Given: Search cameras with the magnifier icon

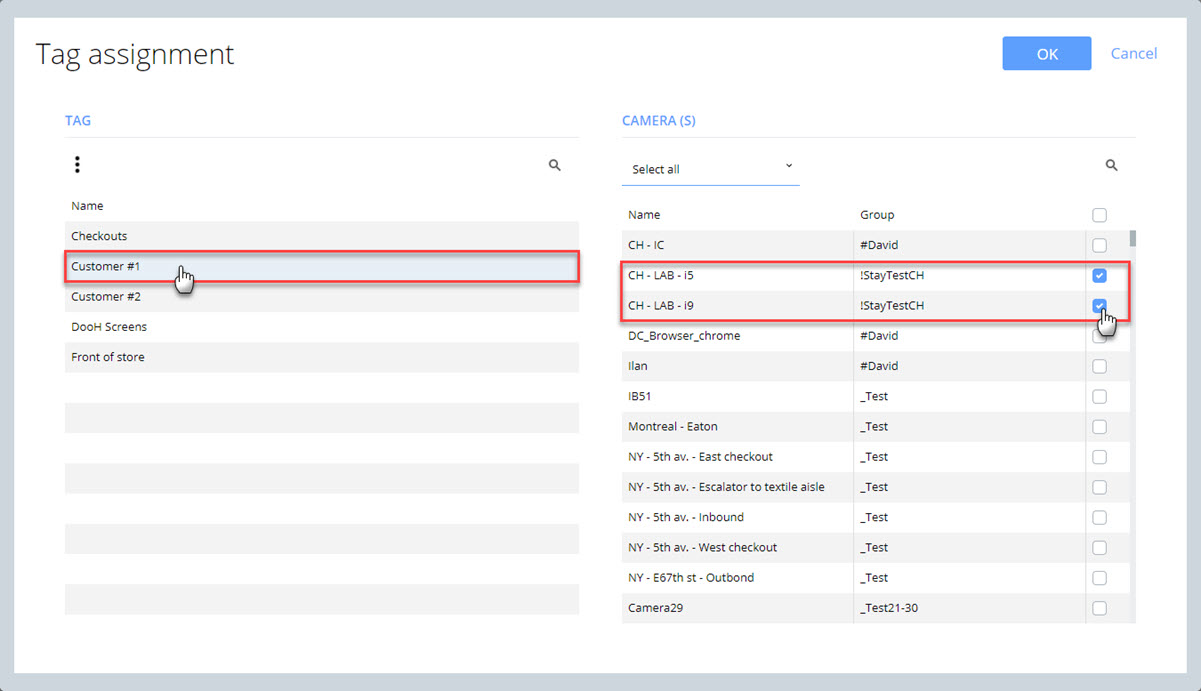Looking at the screenshot, I should click(1111, 165).
